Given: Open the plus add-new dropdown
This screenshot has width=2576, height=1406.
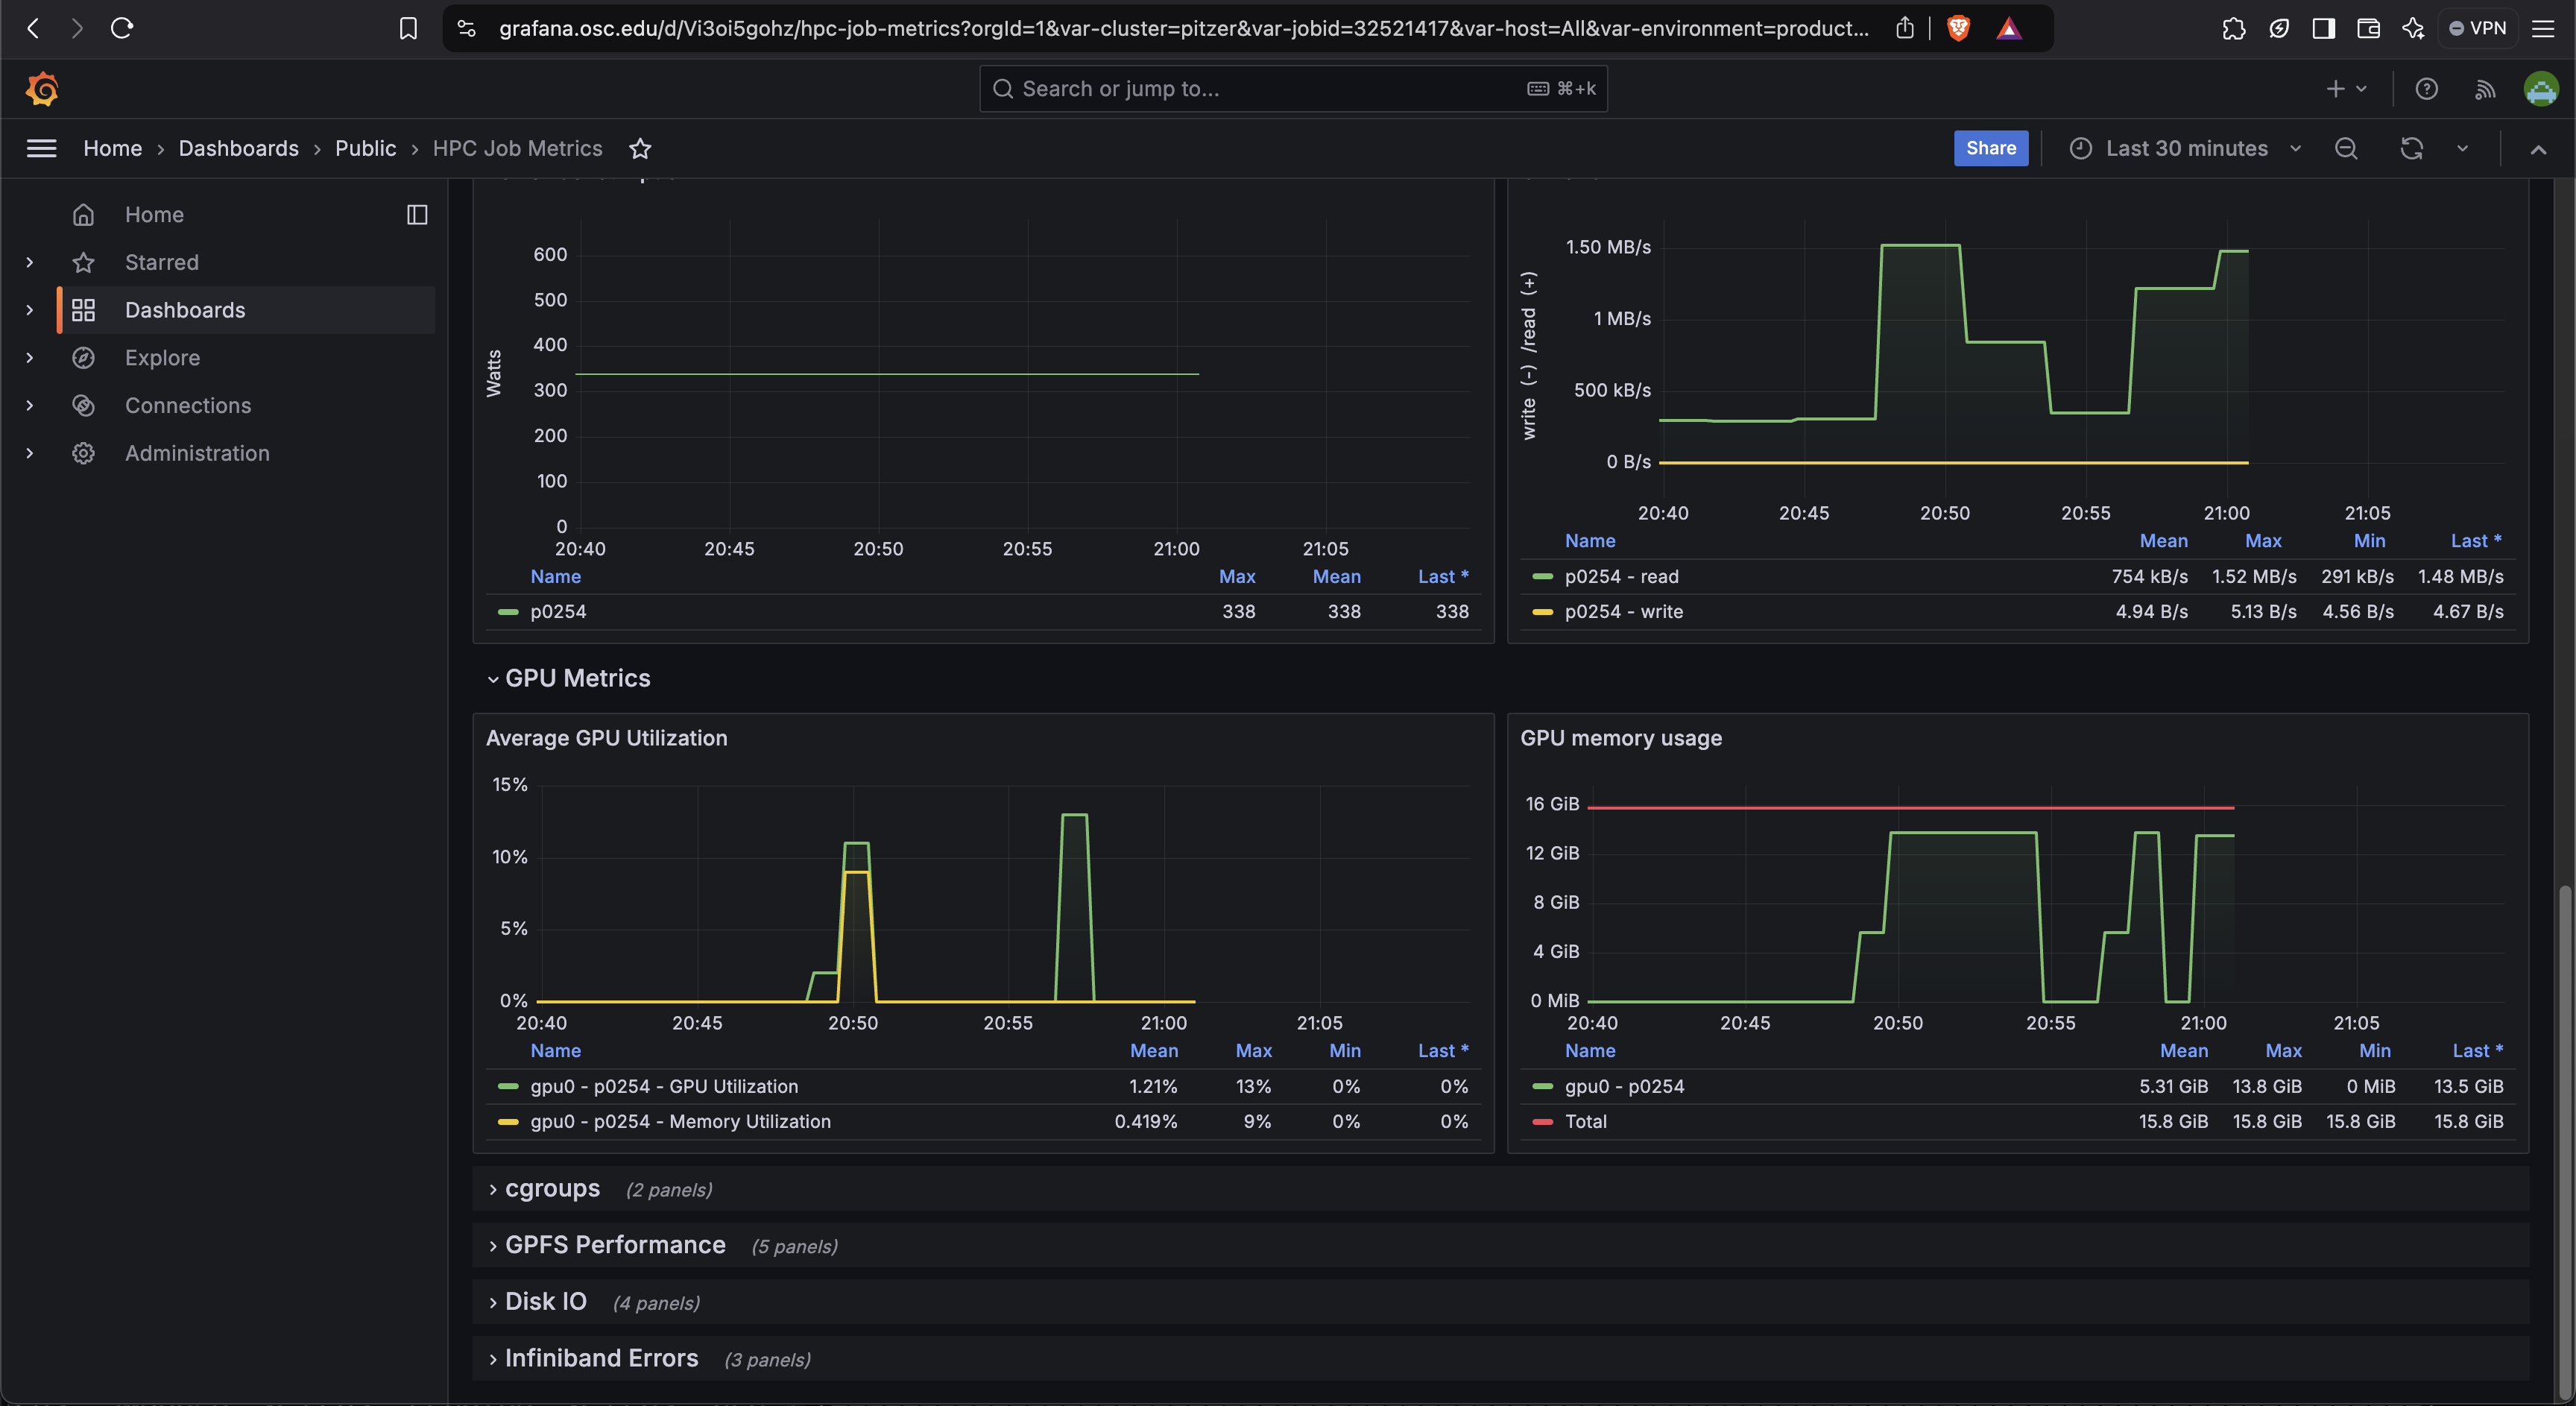Looking at the screenshot, I should pyautogui.click(x=2345, y=89).
